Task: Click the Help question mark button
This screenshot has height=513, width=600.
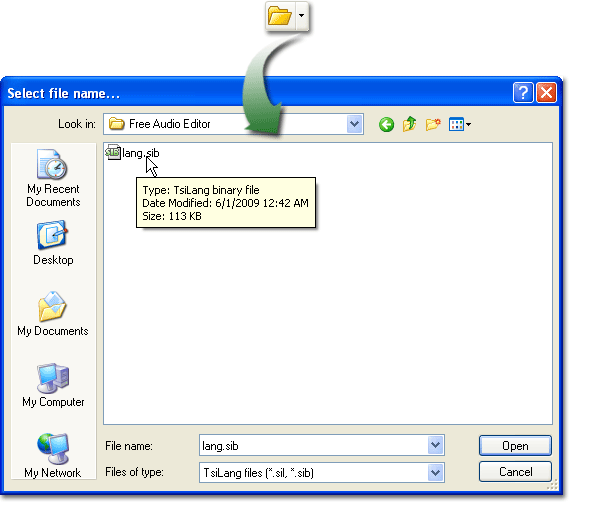Action: tap(523, 93)
